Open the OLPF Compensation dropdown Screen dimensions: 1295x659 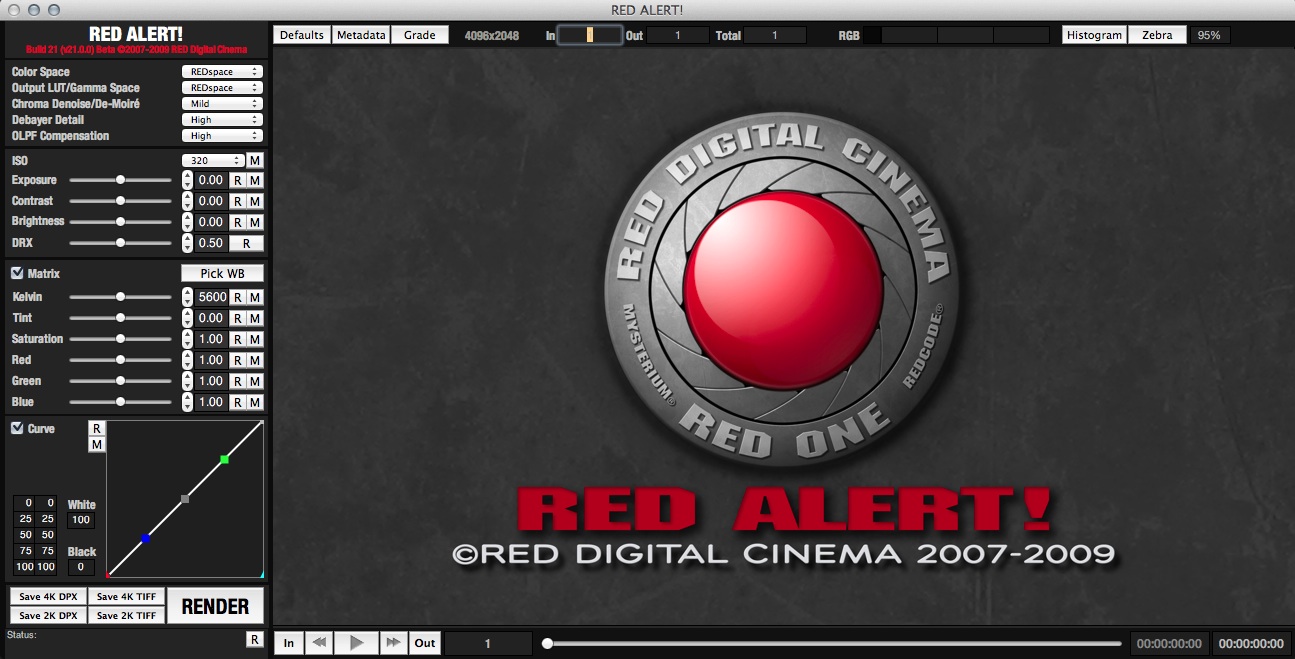pos(222,136)
